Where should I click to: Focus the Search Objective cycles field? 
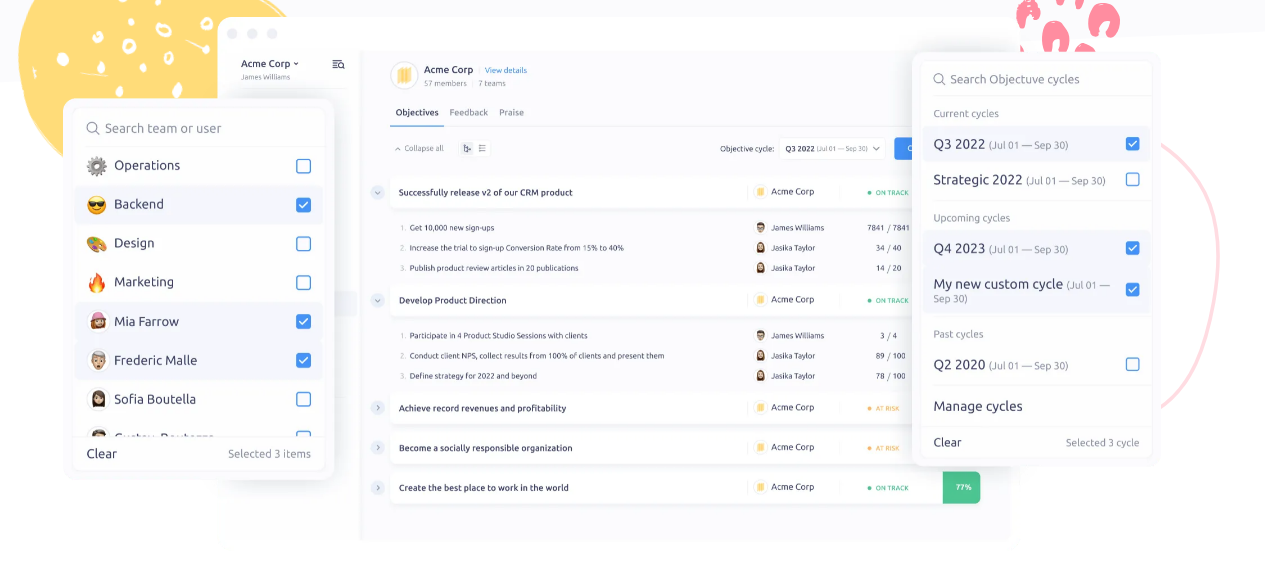pyautogui.click(x=1036, y=79)
